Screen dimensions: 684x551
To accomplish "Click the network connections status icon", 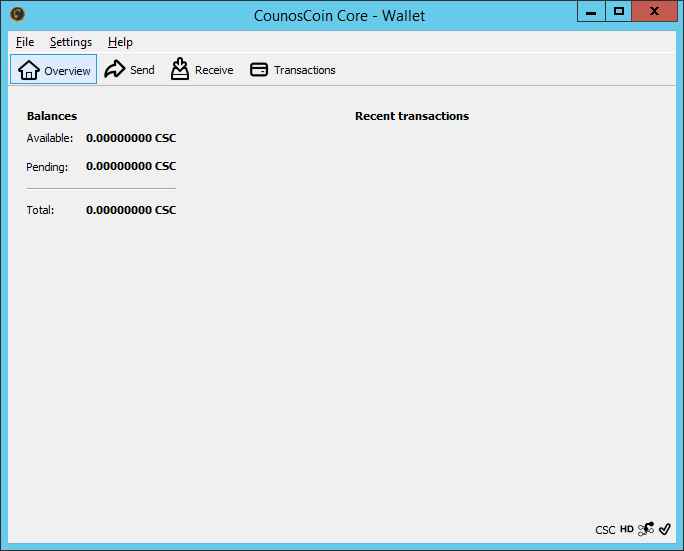I will (x=646, y=529).
